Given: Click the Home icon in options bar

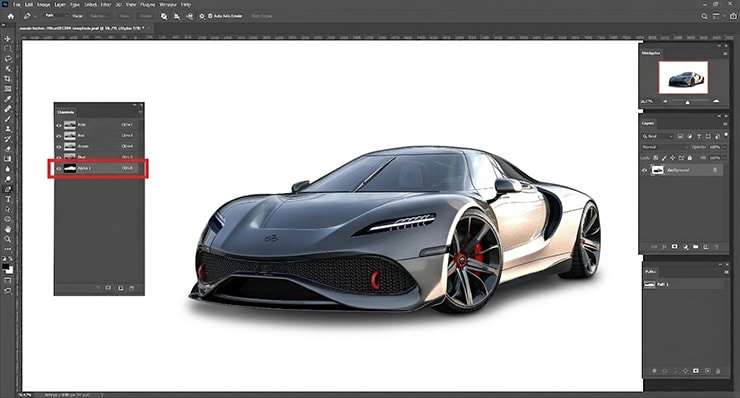Looking at the screenshot, I should point(10,16).
